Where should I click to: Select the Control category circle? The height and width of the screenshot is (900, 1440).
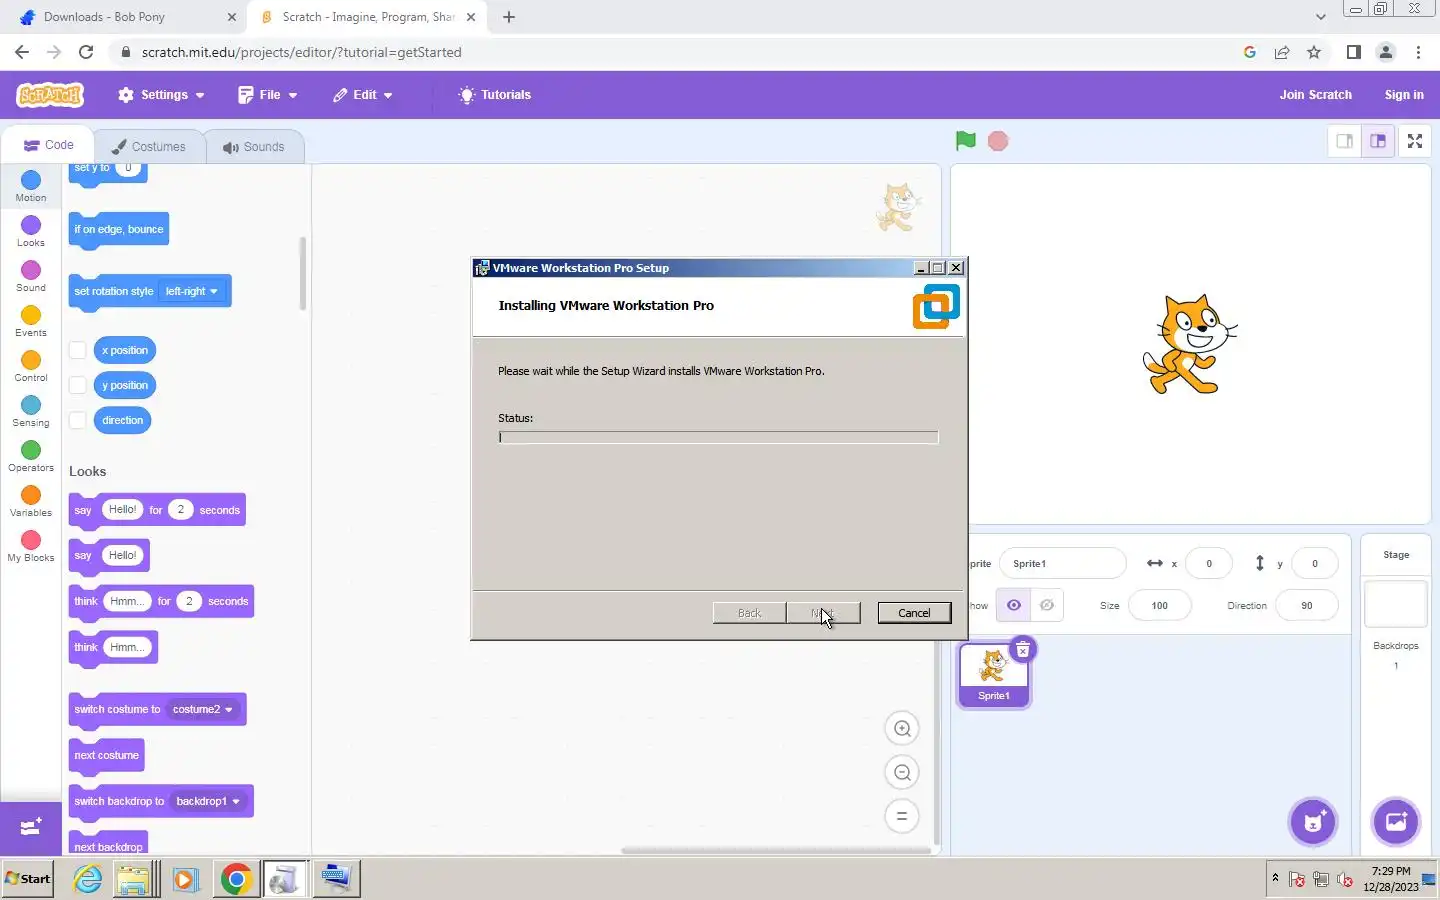pyautogui.click(x=31, y=360)
